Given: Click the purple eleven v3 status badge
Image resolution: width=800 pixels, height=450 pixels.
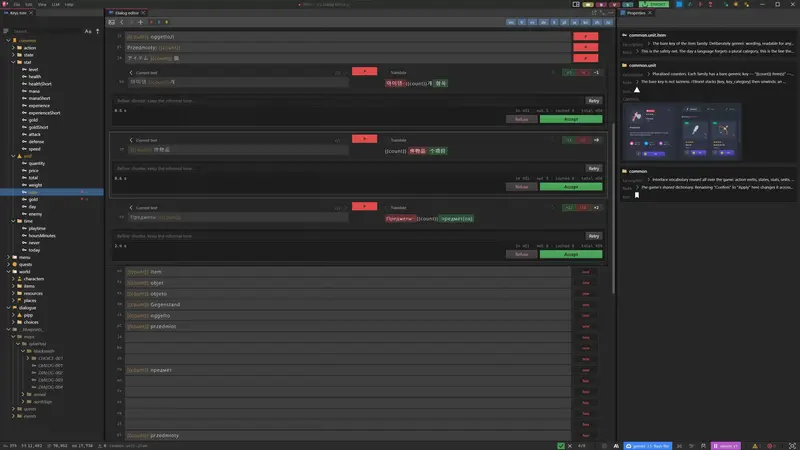Looking at the screenshot, I should click(726, 446).
